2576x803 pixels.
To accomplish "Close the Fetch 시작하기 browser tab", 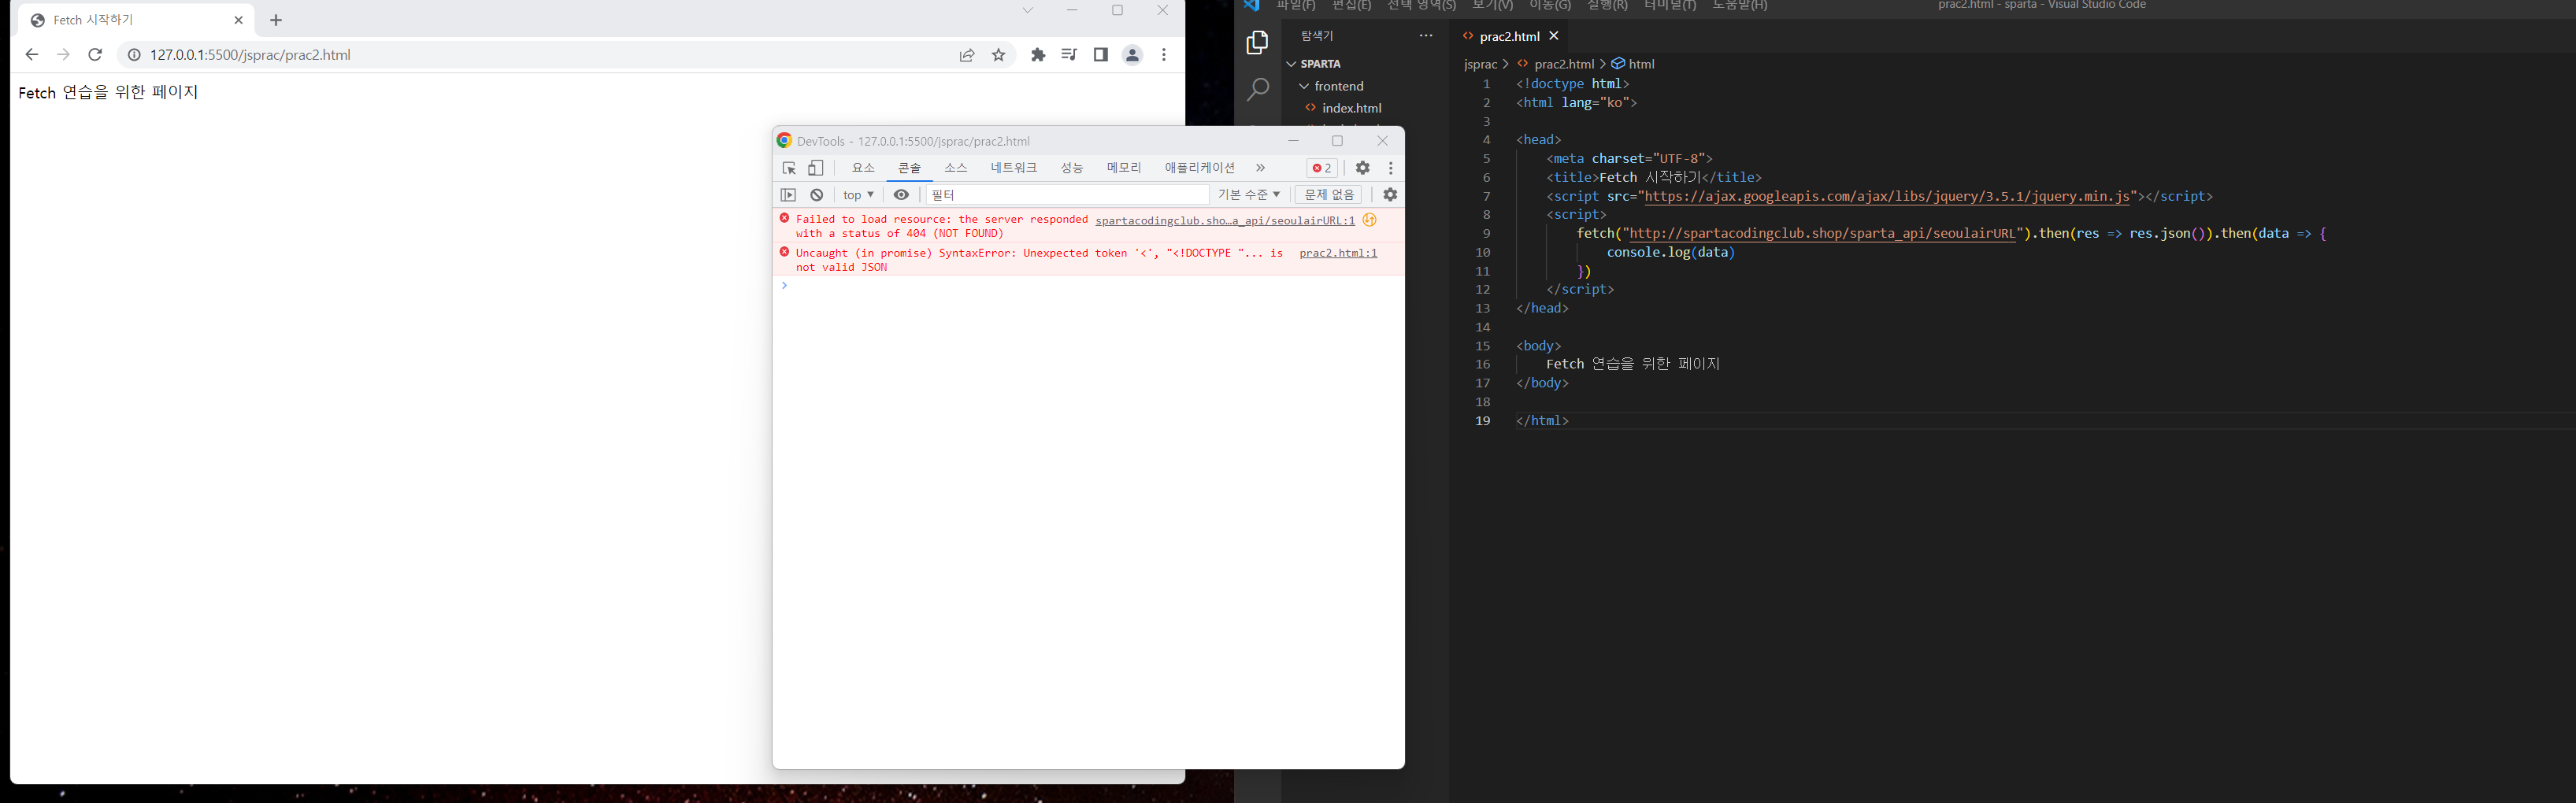I will point(238,20).
